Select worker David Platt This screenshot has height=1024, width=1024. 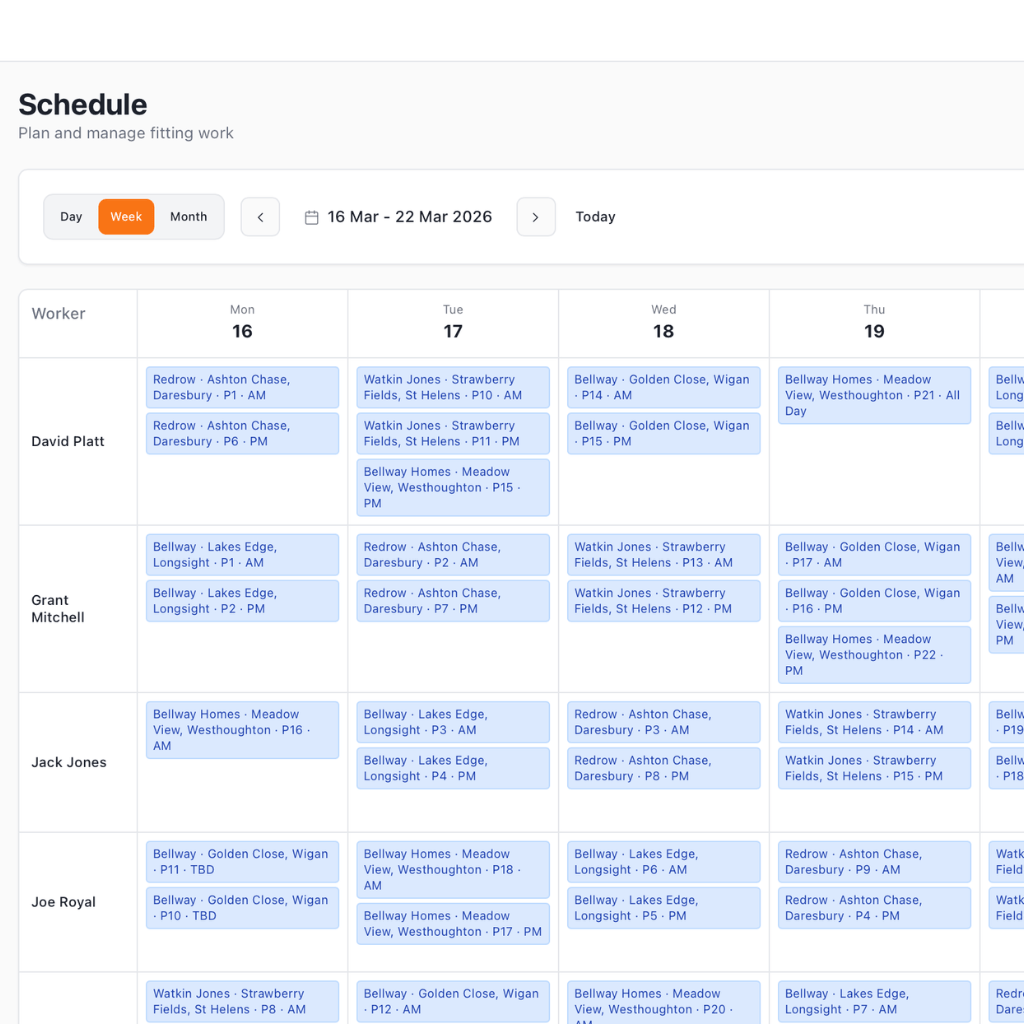(x=68, y=441)
